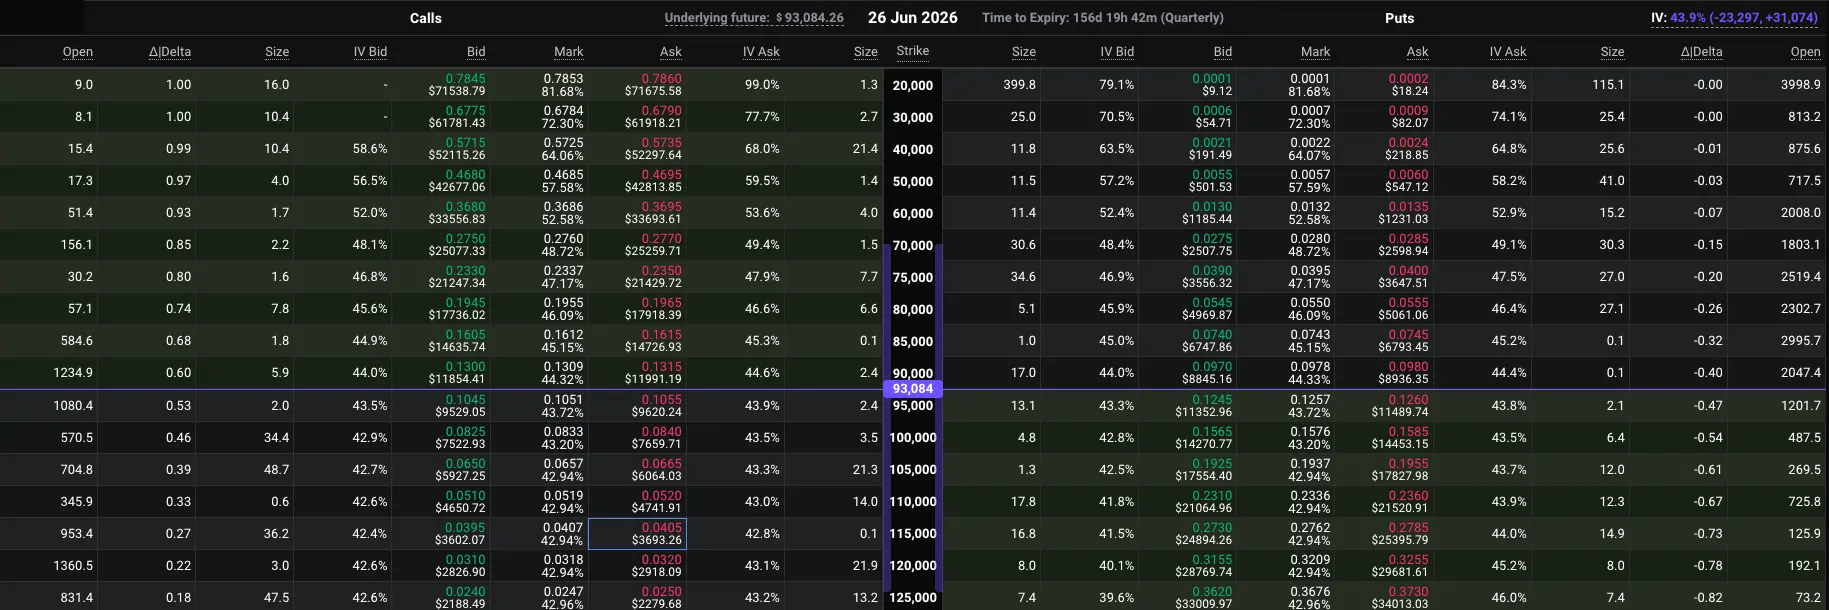1829x610 pixels.
Task: Click the puts Mark column header
Action: (1315, 52)
